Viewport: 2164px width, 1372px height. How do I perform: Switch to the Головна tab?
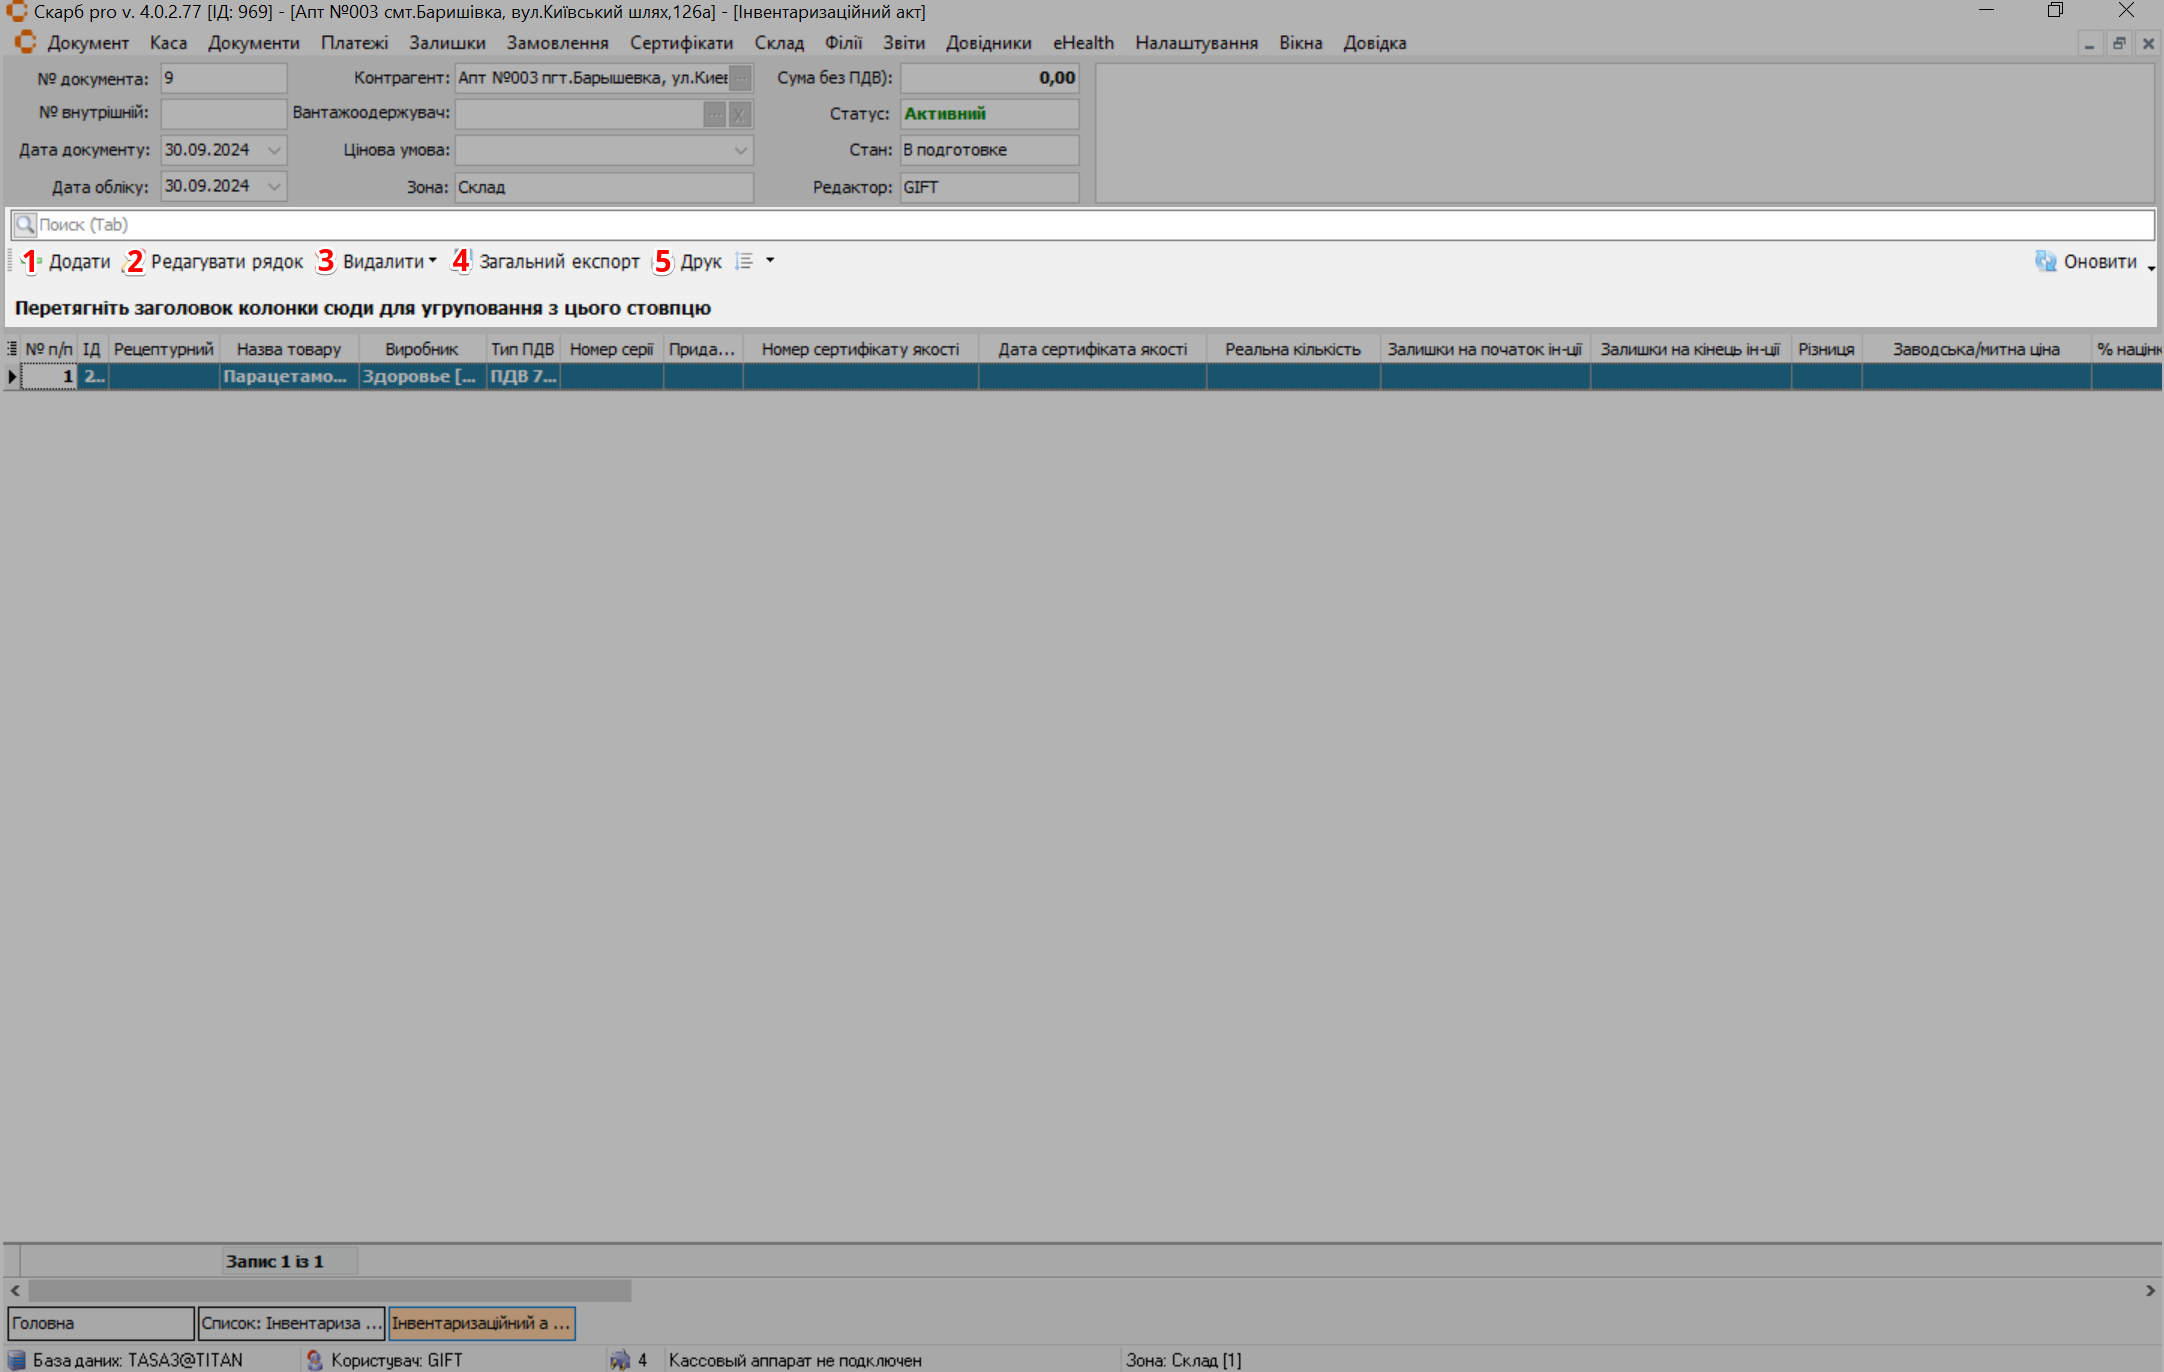coord(100,1323)
